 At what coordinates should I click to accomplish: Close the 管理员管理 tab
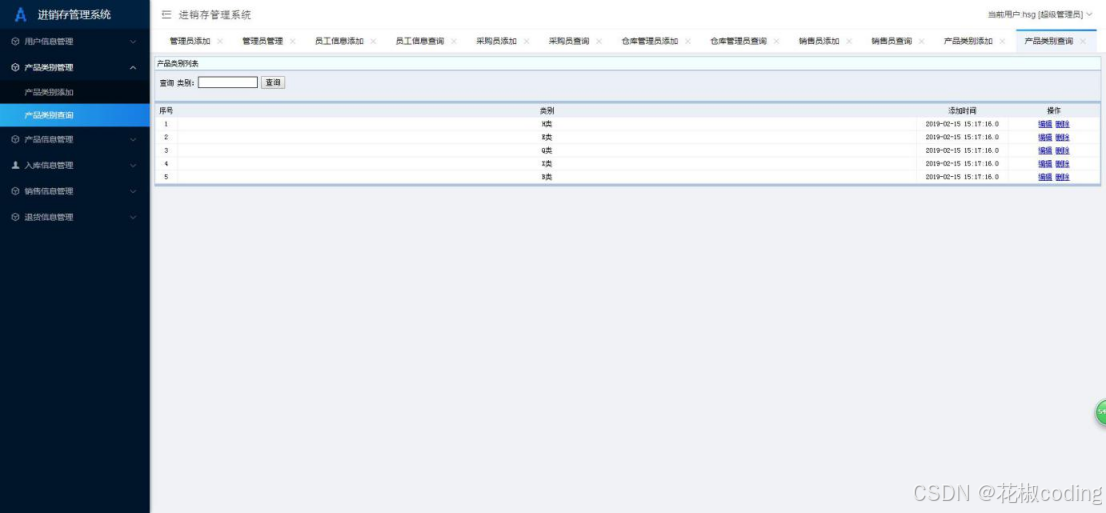coord(293,41)
